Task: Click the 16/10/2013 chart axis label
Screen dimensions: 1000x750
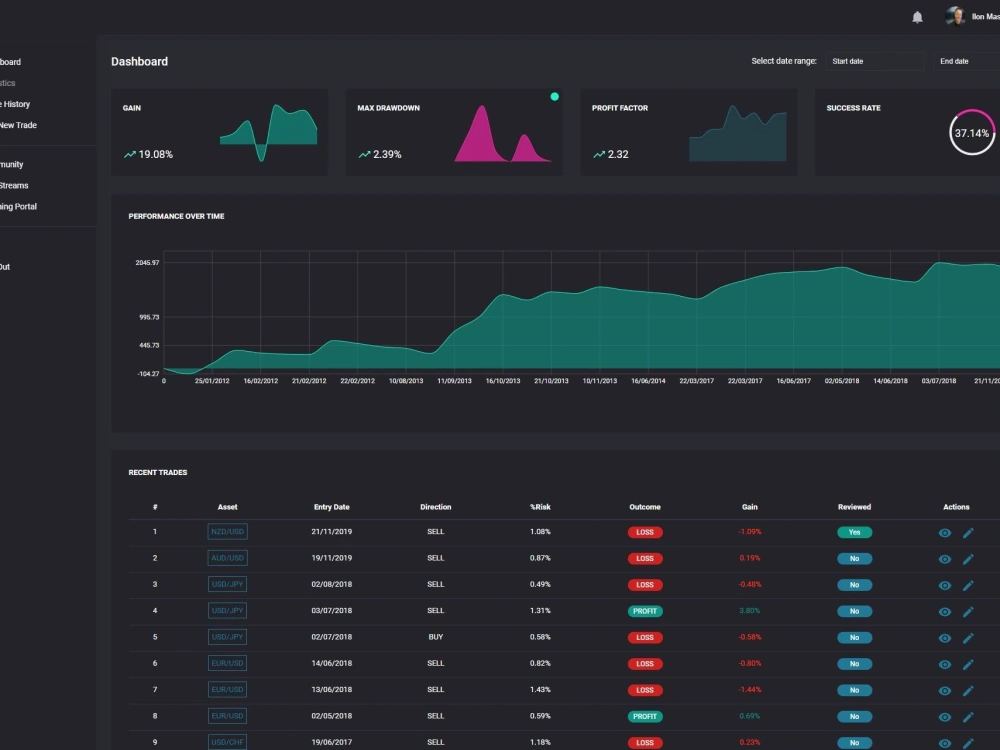Action: (503, 381)
